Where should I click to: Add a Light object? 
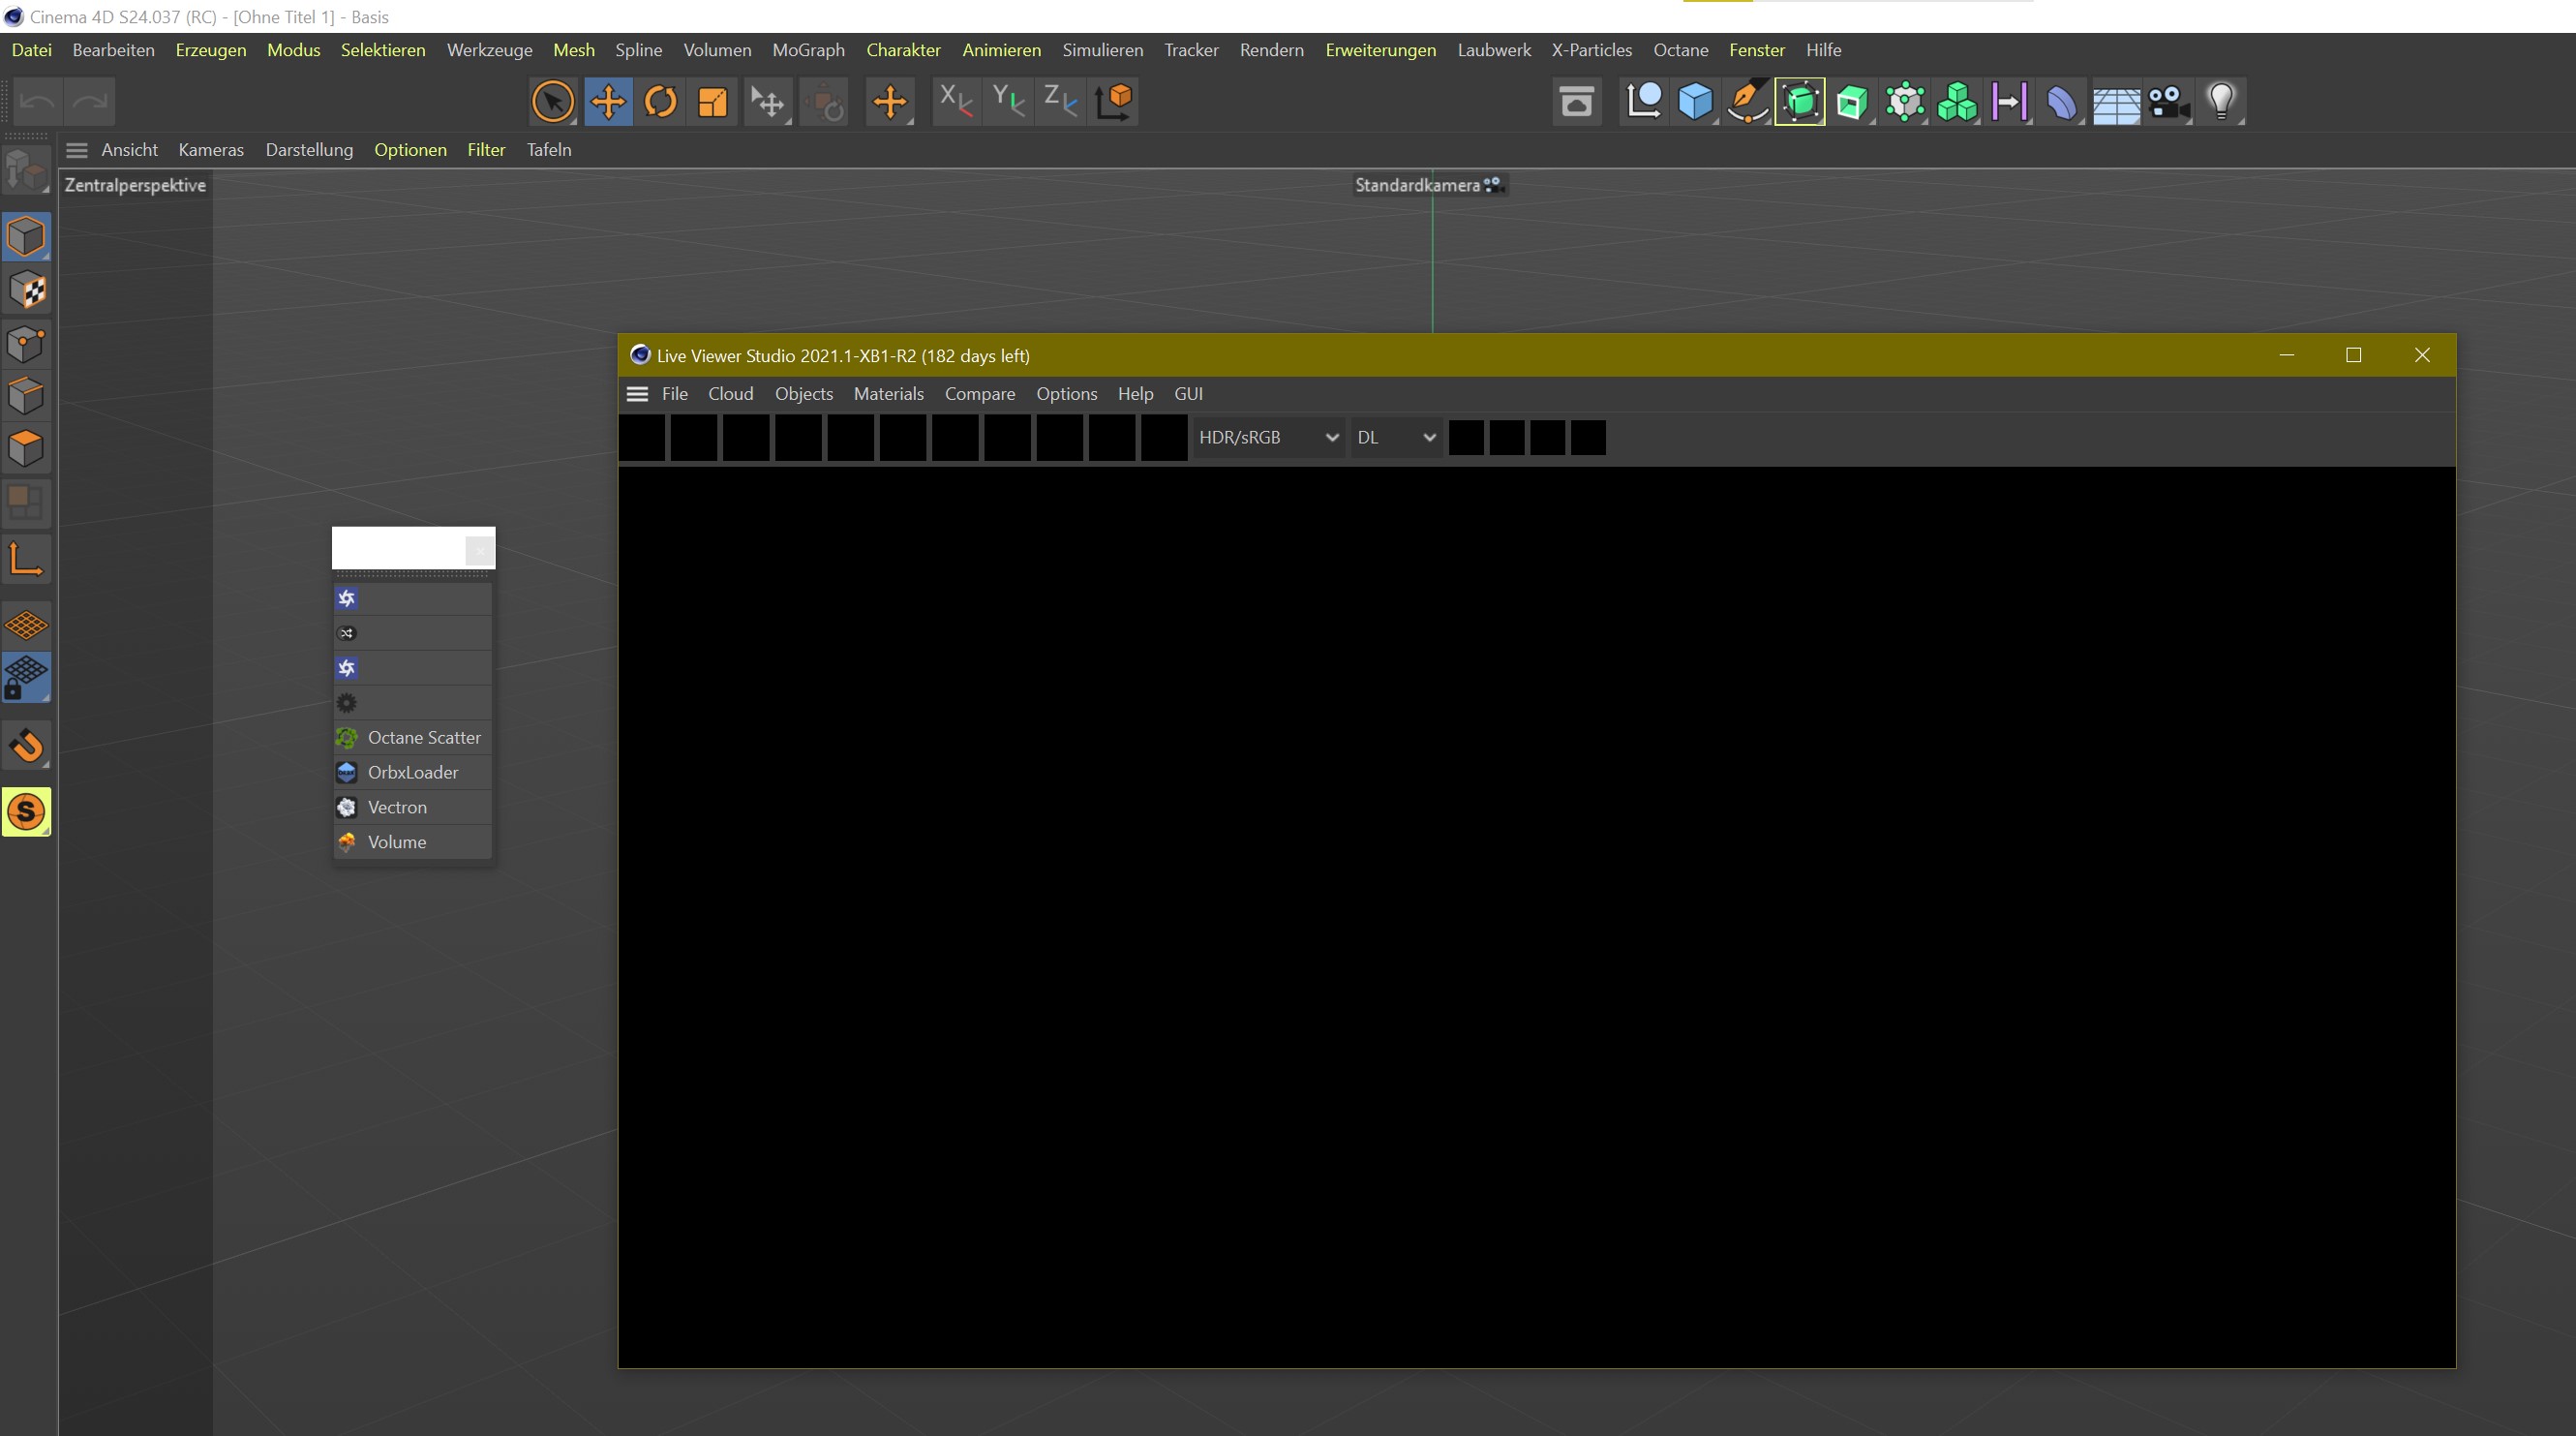(2221, 102)
